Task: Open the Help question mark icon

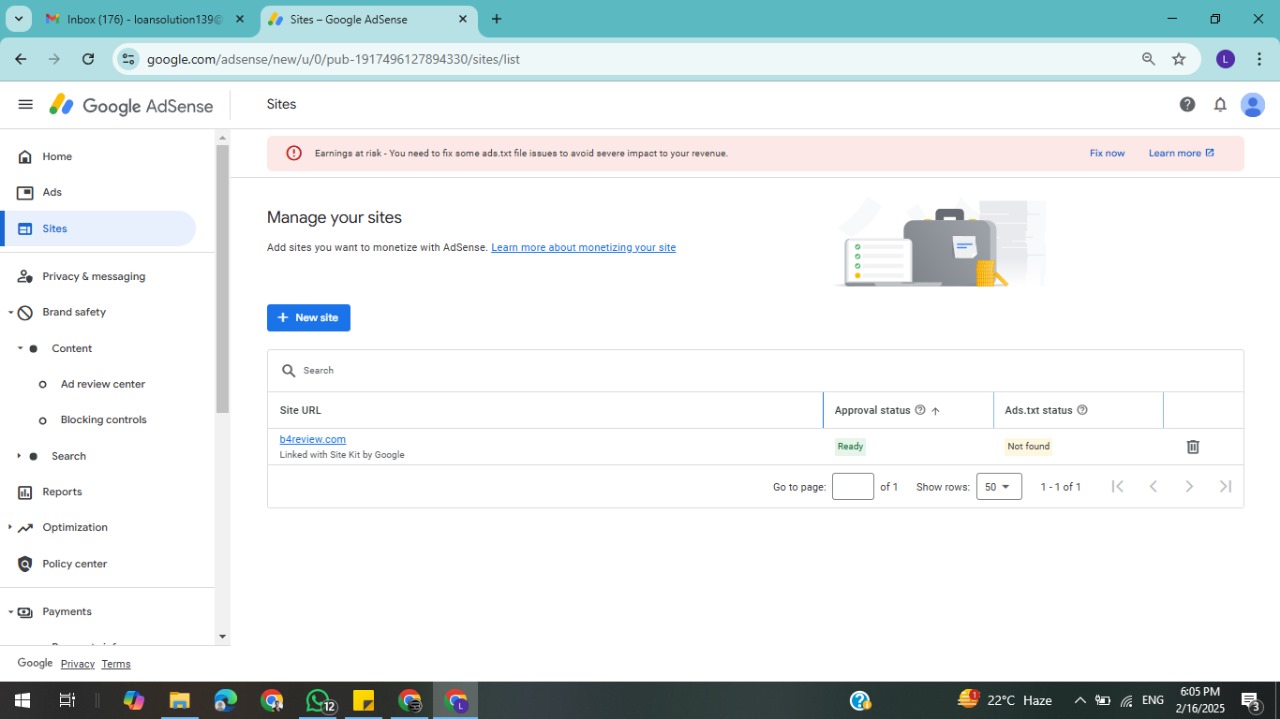Action: [1187, 104]
